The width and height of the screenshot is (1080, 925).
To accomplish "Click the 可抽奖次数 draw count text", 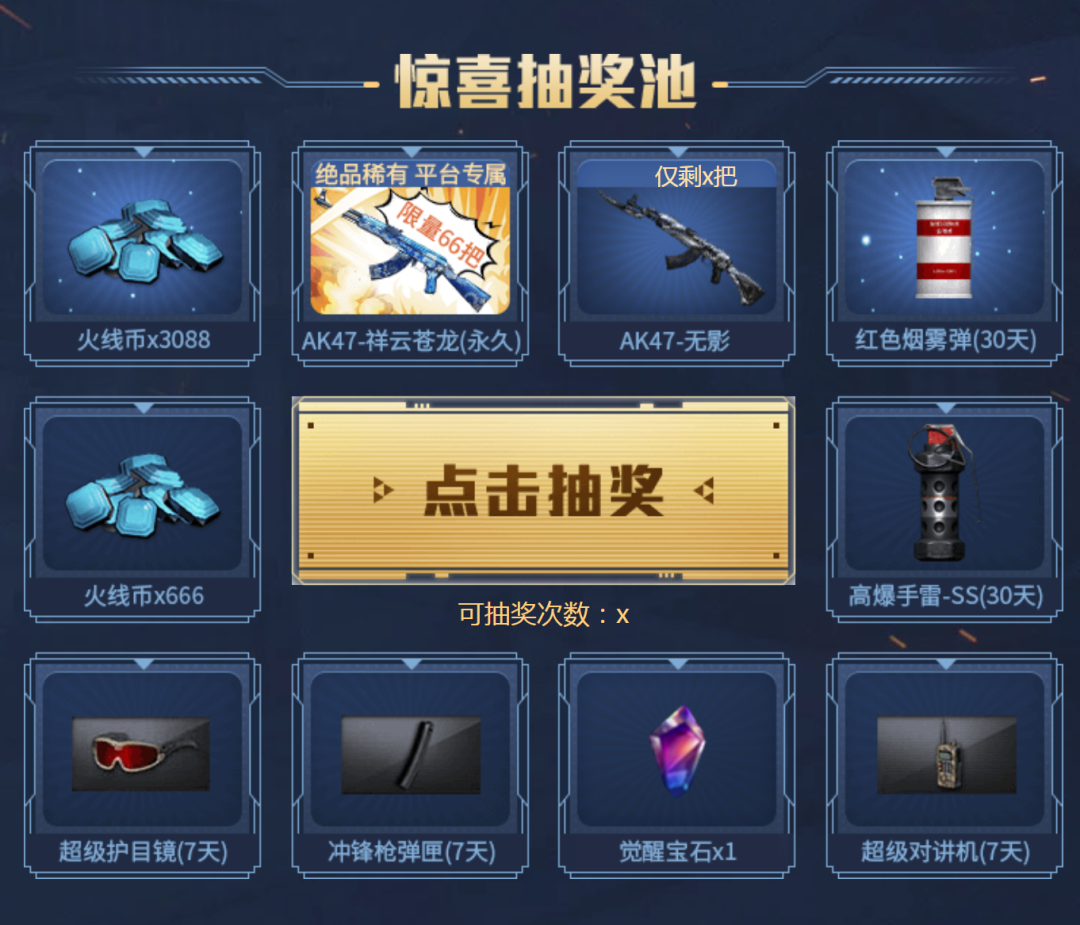I will (543, 614).
